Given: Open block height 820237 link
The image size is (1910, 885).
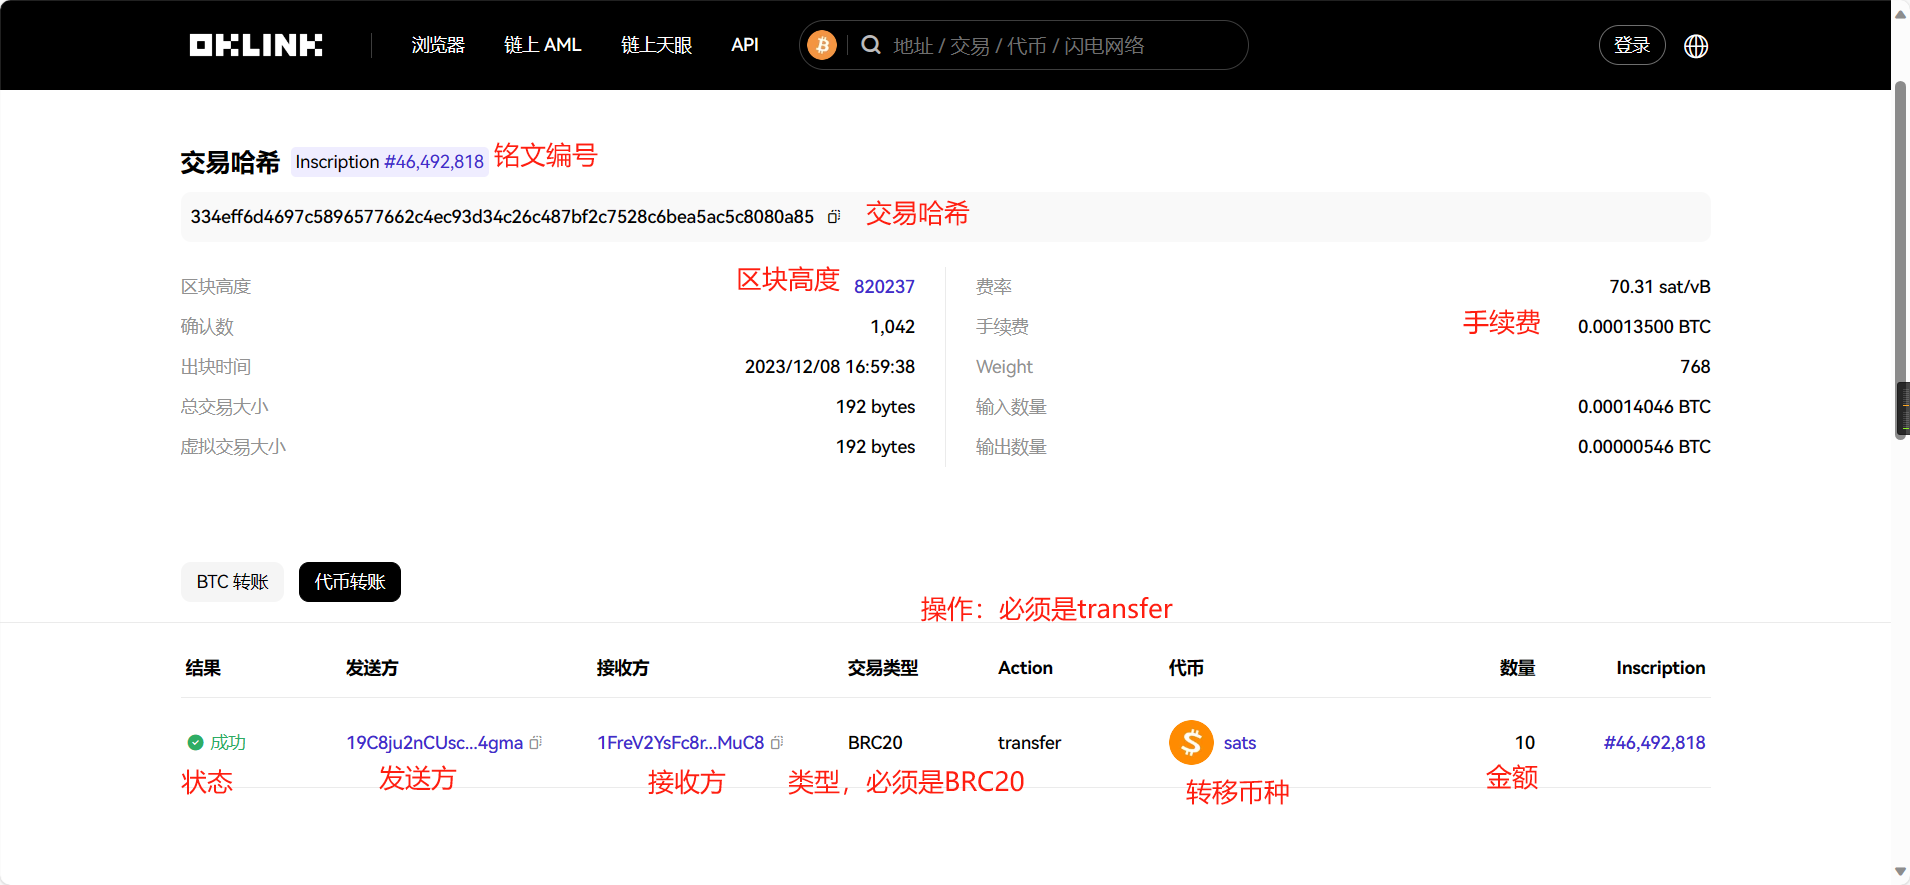Looking at the screenshot, I should (884, 287).
